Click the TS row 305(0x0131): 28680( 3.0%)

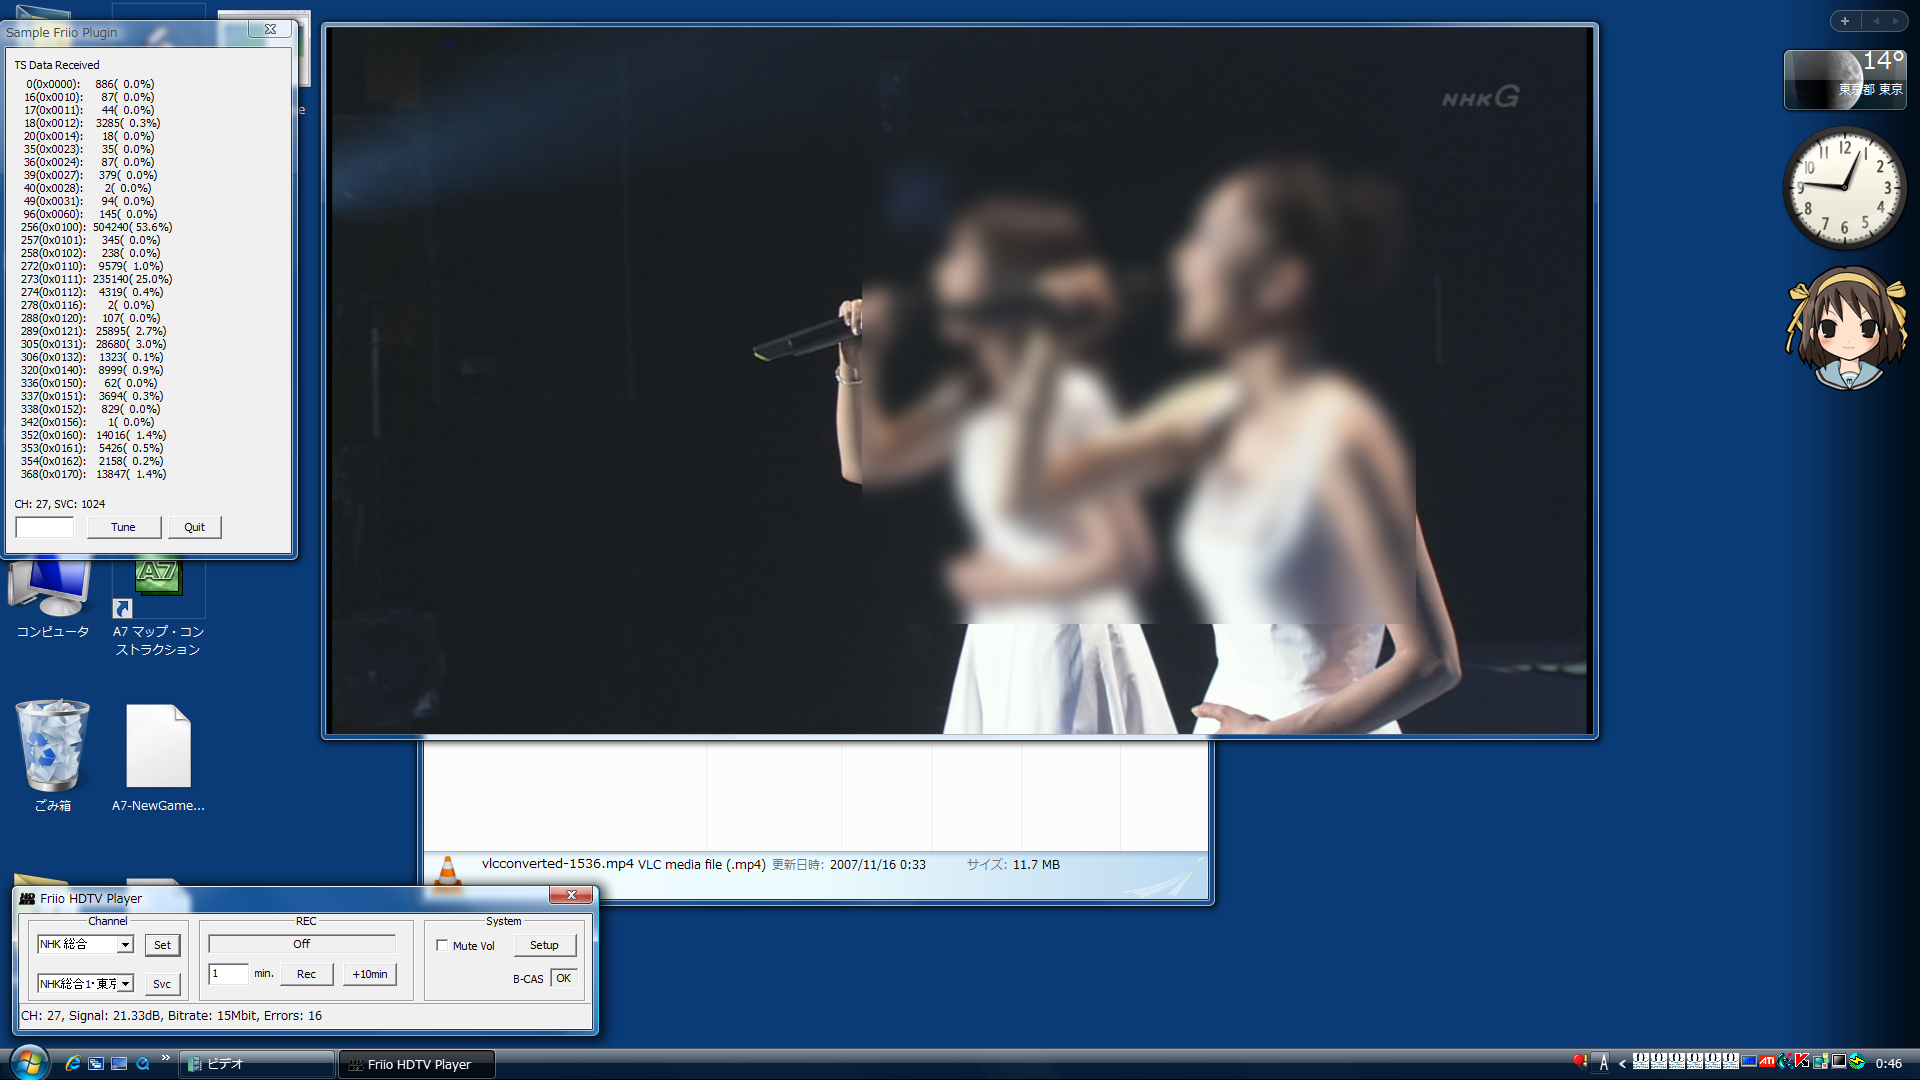pyautogui.click(x=94, y=344)
